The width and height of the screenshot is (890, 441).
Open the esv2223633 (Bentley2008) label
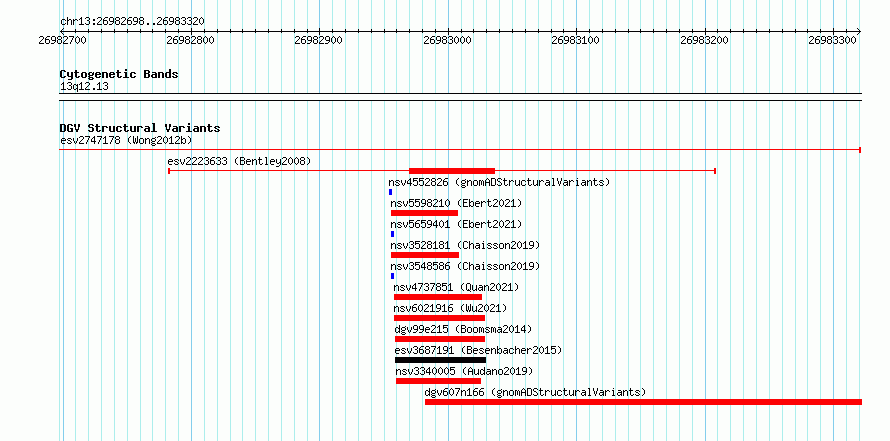[x=239, y=161]
